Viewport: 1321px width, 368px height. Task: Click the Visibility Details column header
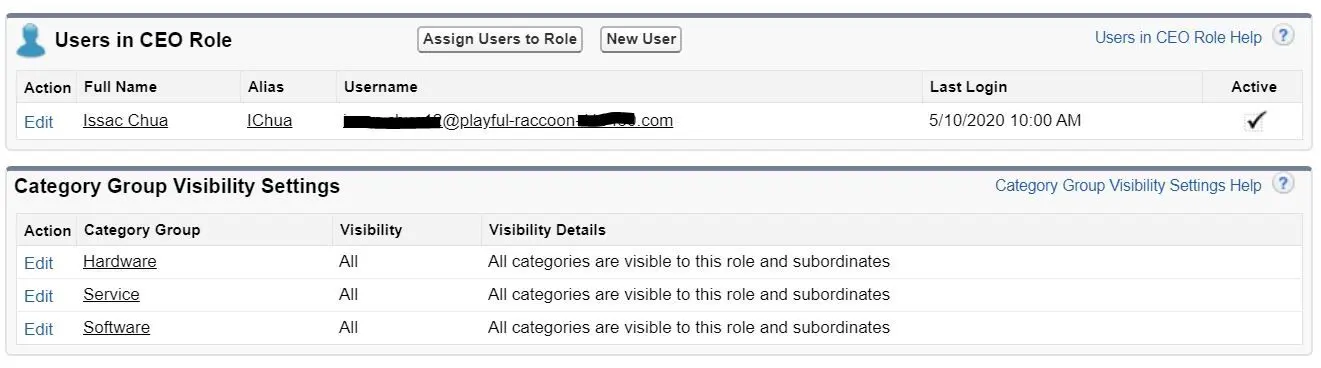tap(547, 230)
